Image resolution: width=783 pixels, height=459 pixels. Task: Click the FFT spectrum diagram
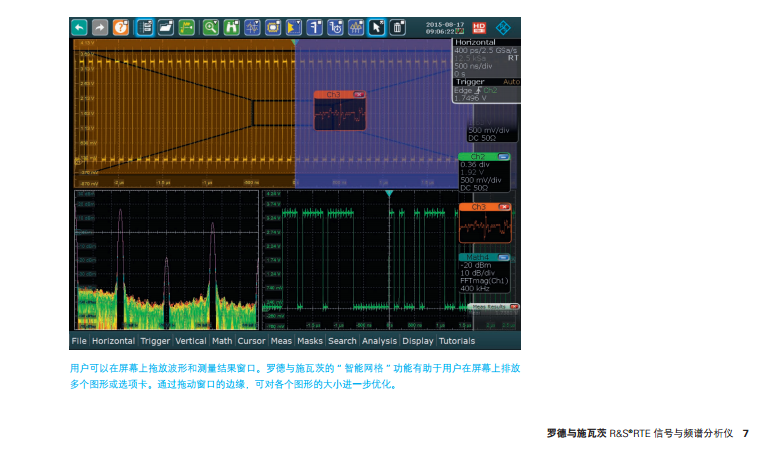coord(166,260)
